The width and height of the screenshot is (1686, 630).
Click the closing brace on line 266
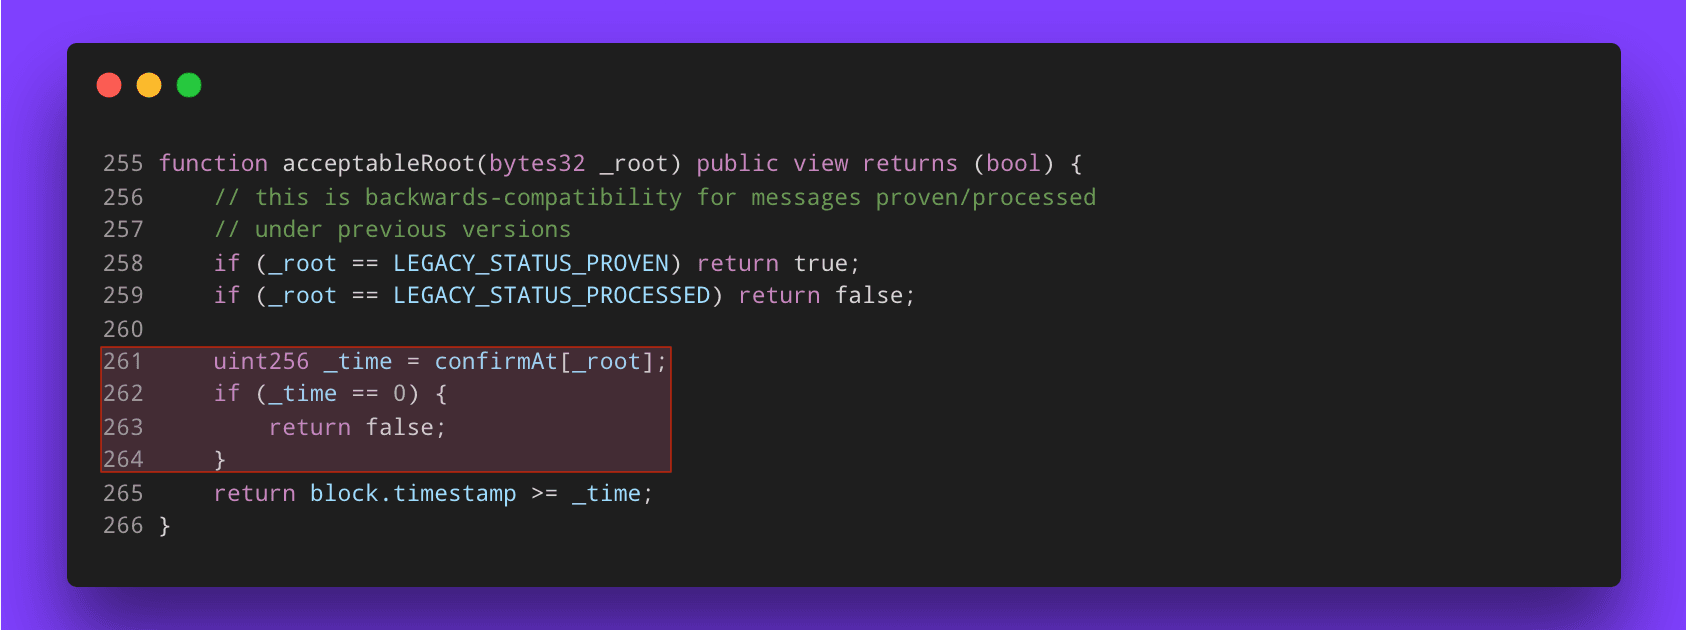click(x=165, y=525)
